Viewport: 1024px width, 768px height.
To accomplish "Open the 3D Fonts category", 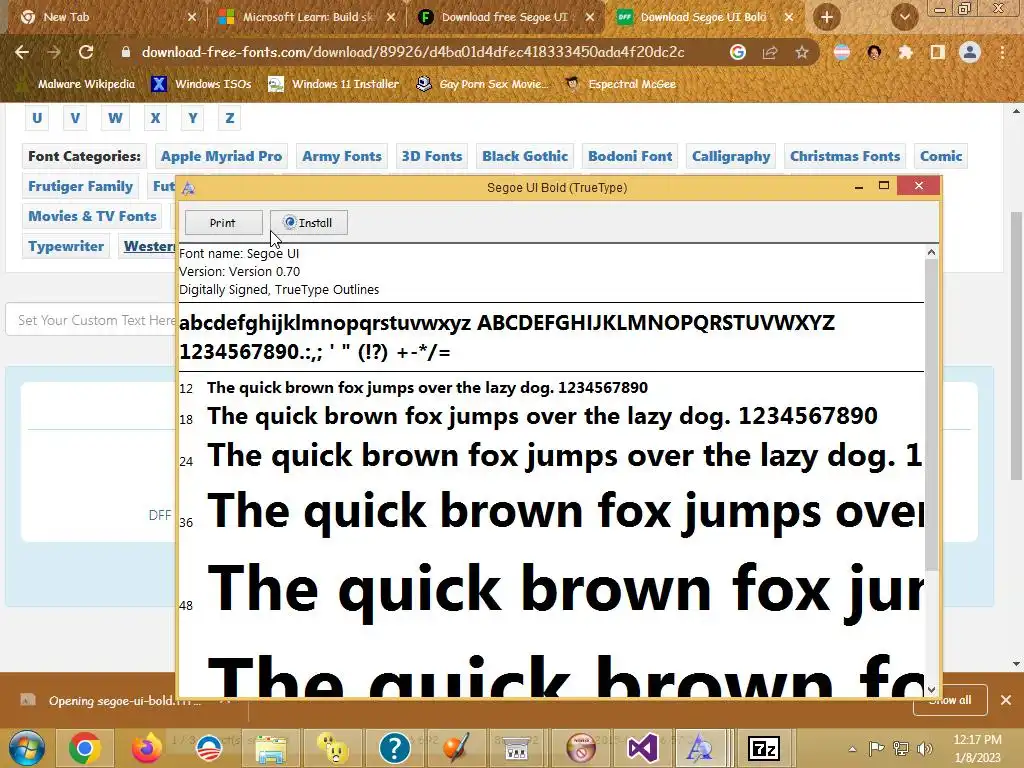I will pos(432,157).
